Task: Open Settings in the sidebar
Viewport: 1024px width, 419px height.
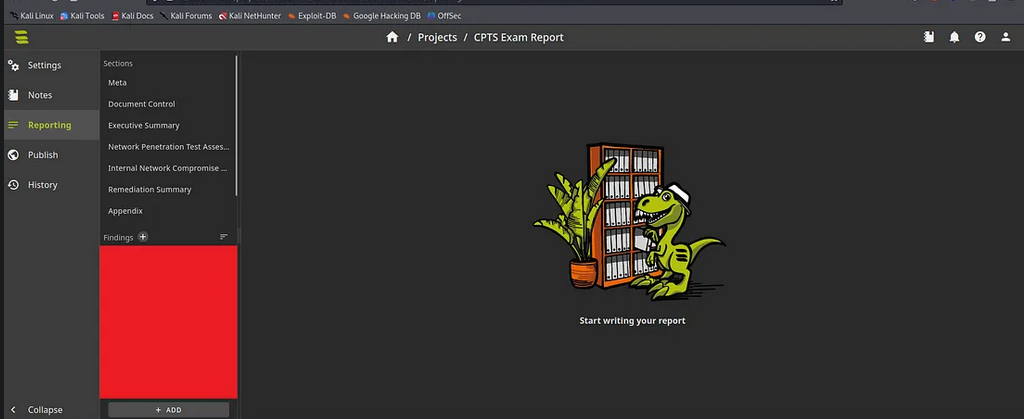Action: click(51, 65)
